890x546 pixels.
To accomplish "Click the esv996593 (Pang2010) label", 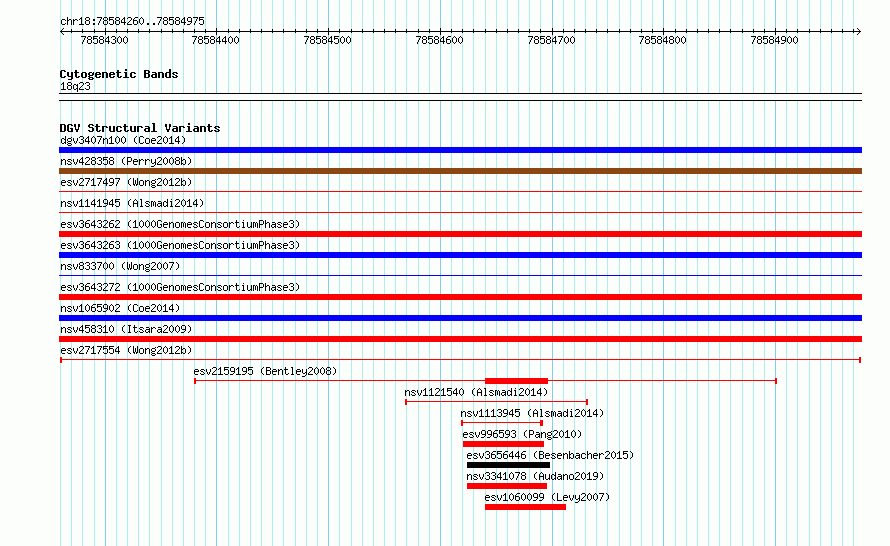I will point(522,434).
